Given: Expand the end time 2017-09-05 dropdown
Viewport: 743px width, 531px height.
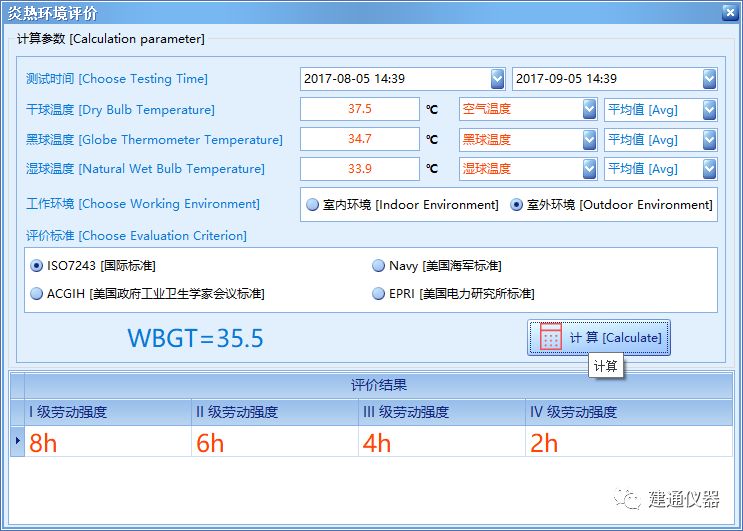Looking at the screenshot, I should (709, 79).
